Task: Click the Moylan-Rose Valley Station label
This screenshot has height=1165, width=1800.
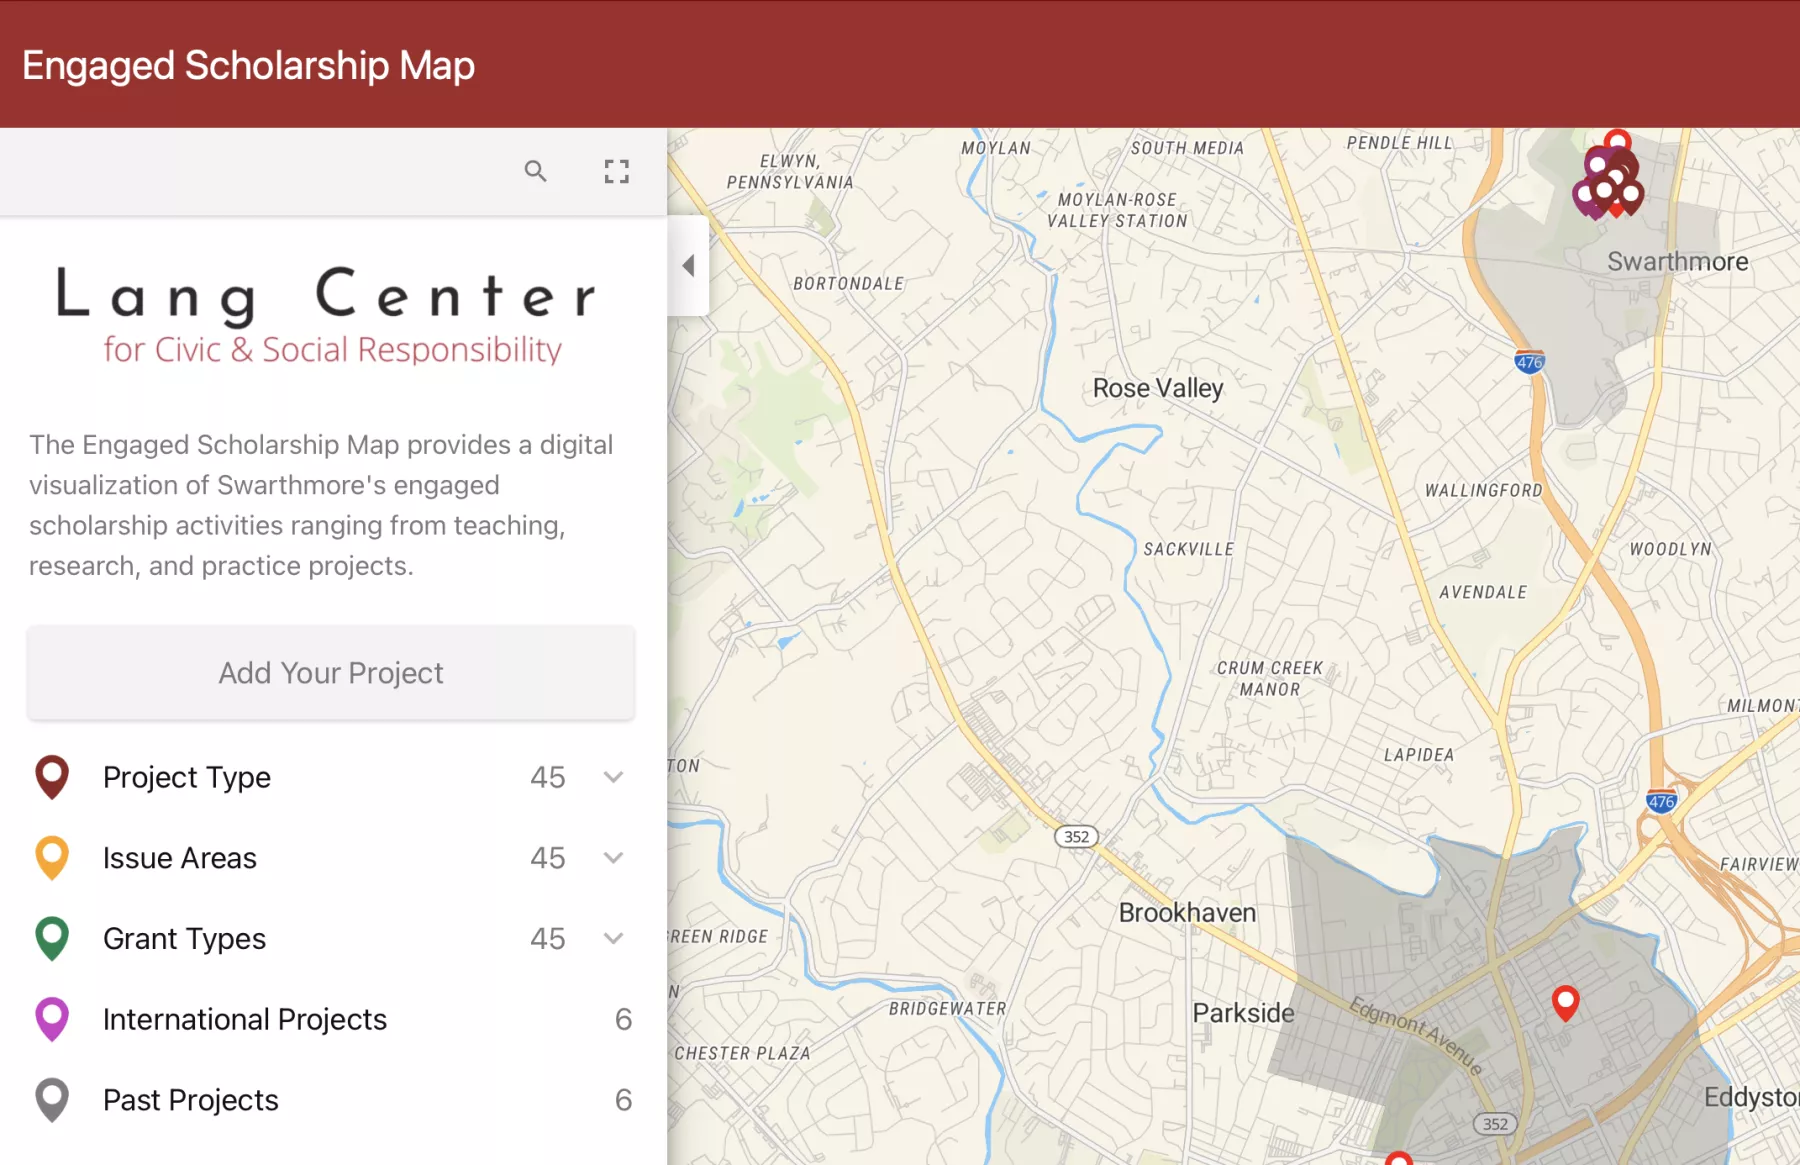Action: tap(1117, 210)
